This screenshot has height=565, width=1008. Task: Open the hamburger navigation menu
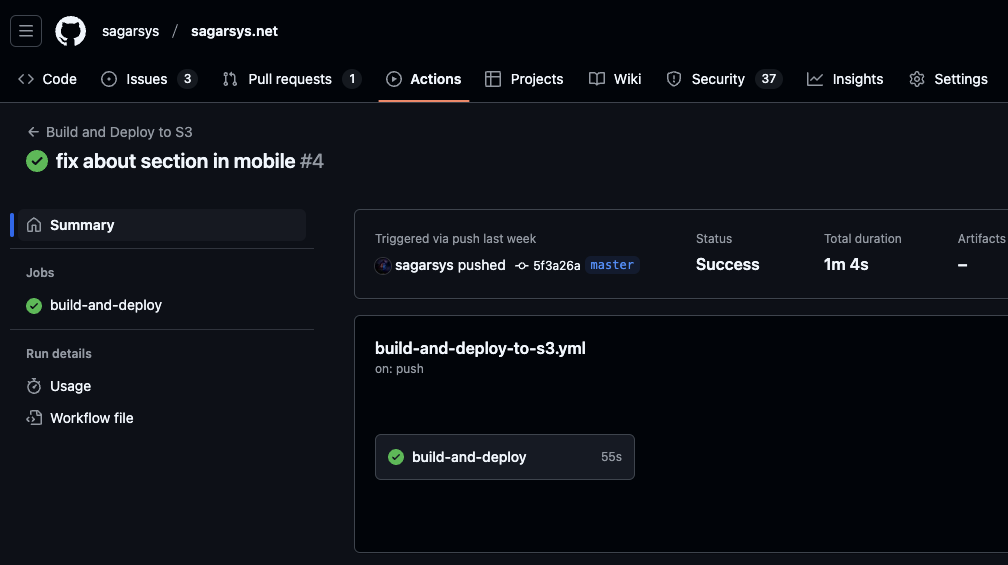coord(26,31)
